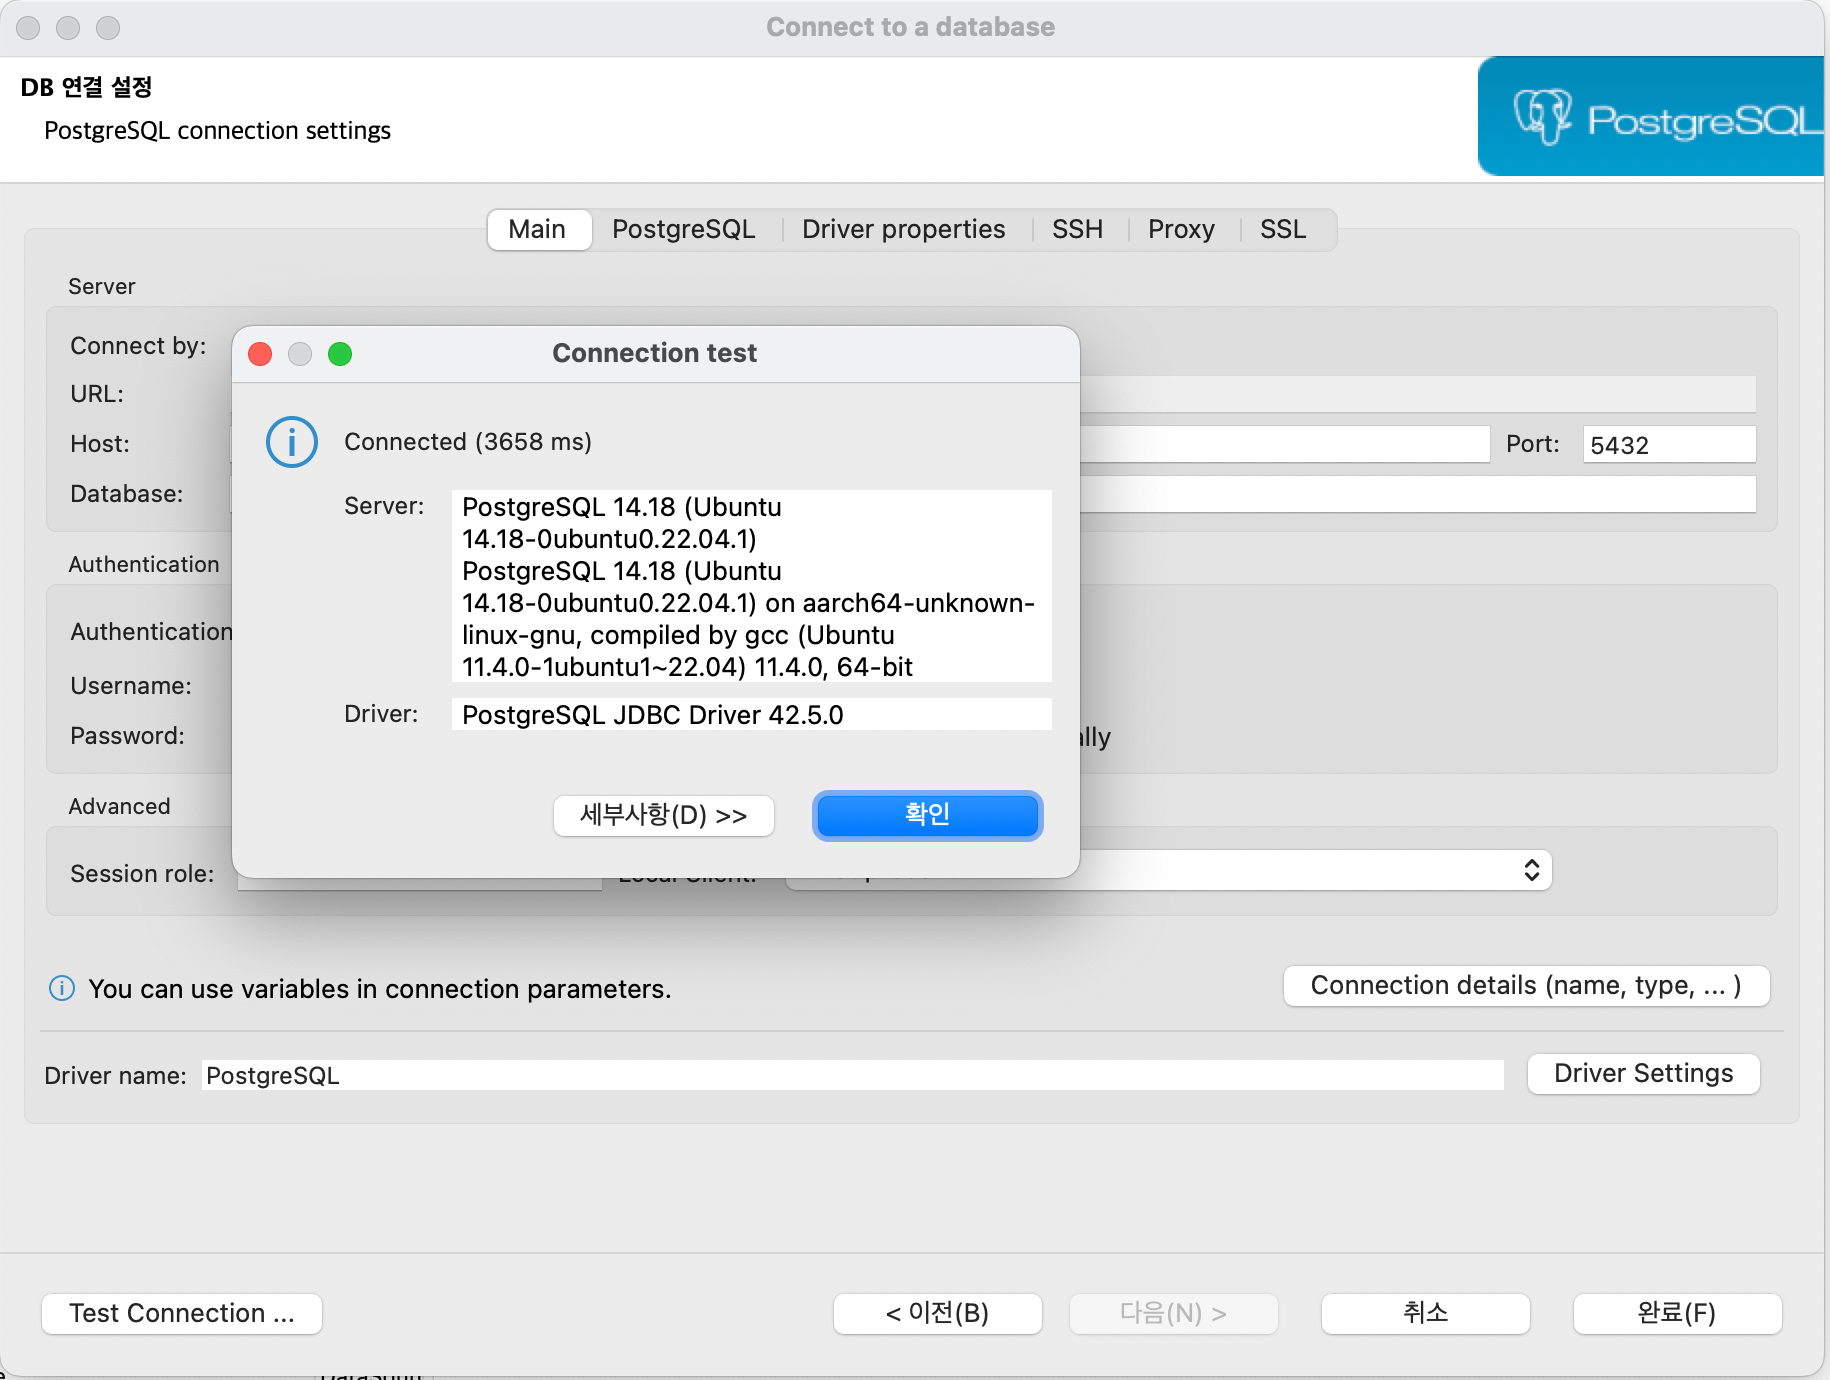Click the URL input field
Viewport: 1830px width, 1380px height.
[x=1418, y=394]
